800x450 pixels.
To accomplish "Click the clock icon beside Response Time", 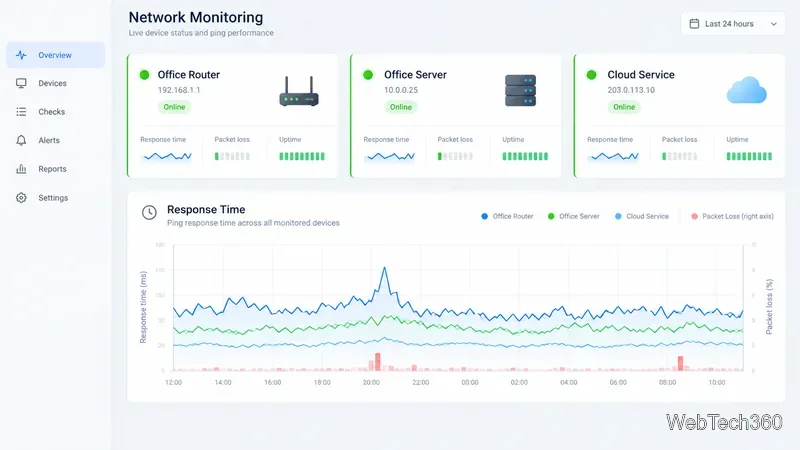I will [149, 212].
